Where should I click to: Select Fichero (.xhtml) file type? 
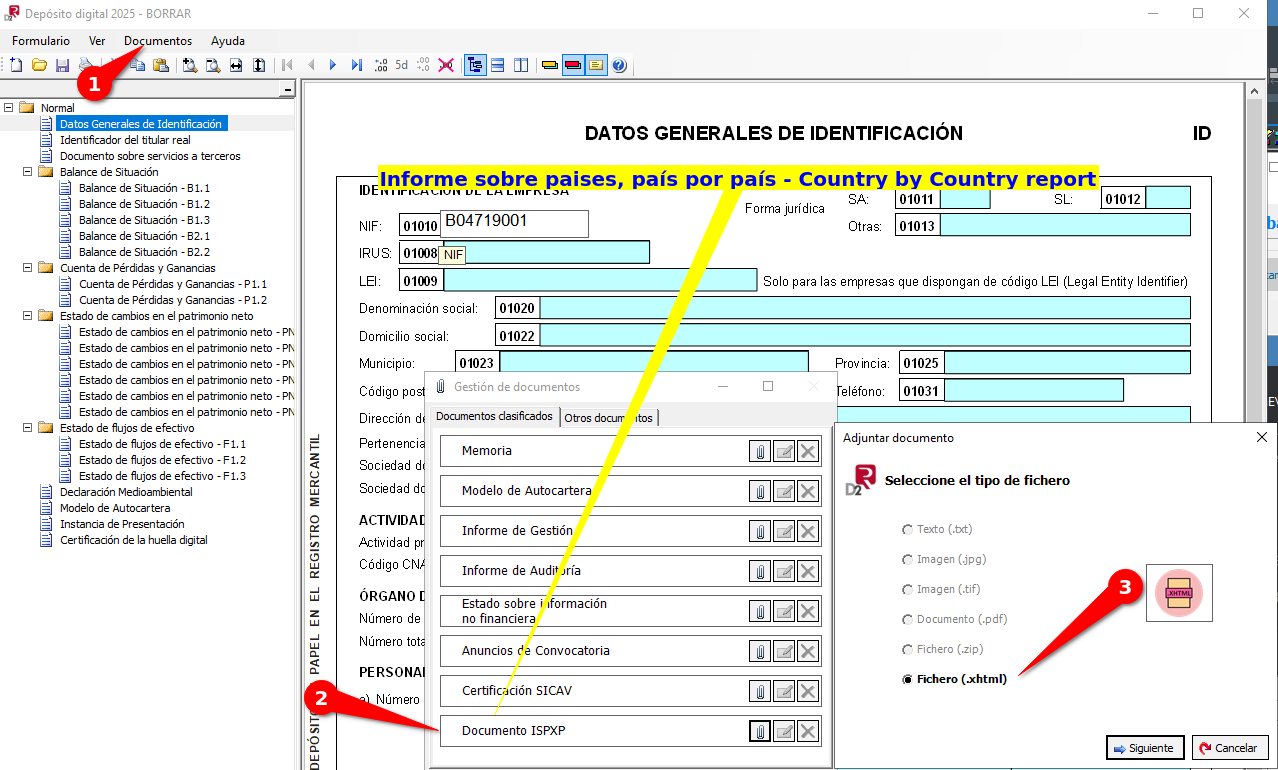pos(955,679)
